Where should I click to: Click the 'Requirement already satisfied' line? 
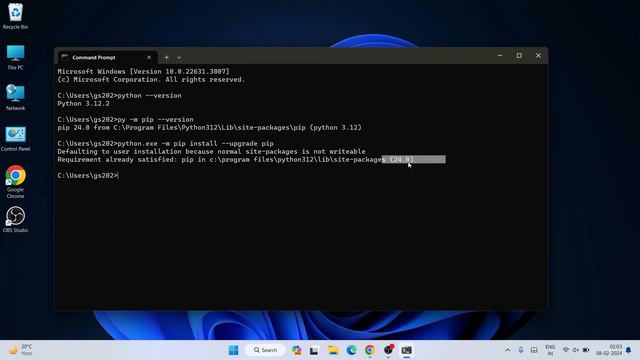pyautogui.click(x=236, y=160)
